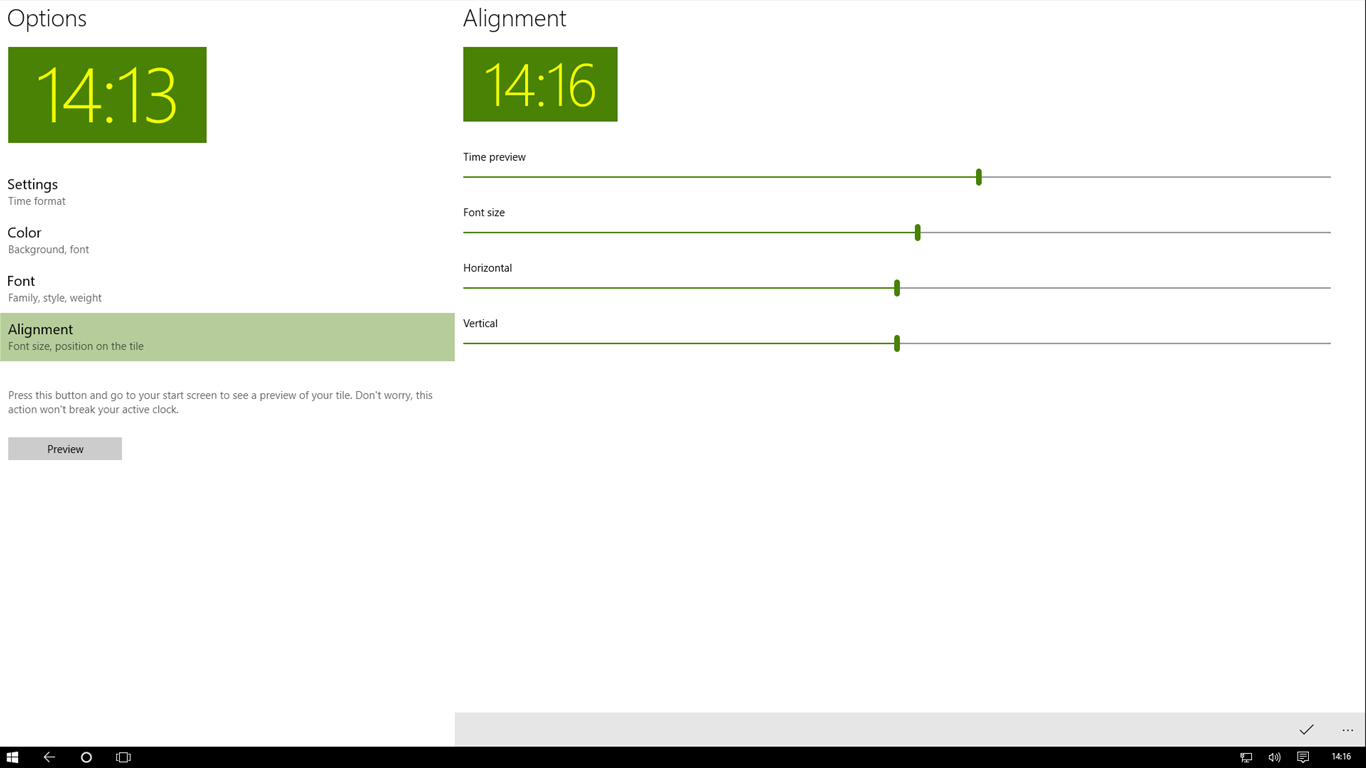This screenshot has width=1366, height=768.
Task: Select the Color background and font section
Action: tap(25, 240)
